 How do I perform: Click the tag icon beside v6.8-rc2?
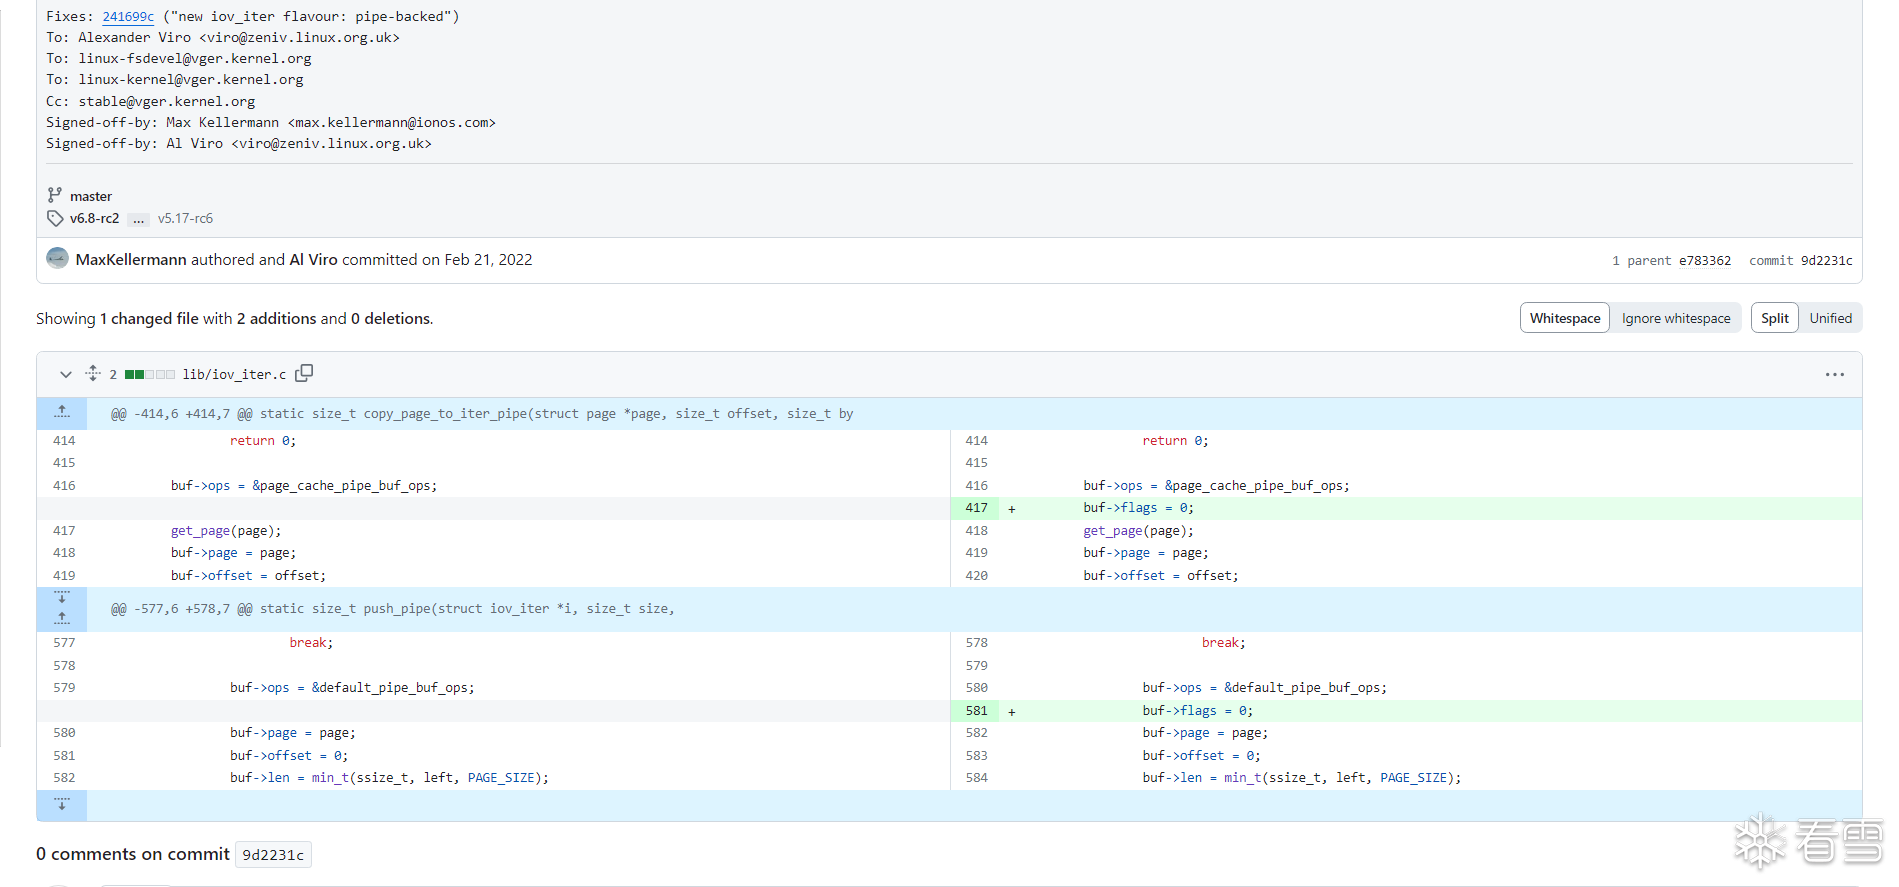point(55,218)
